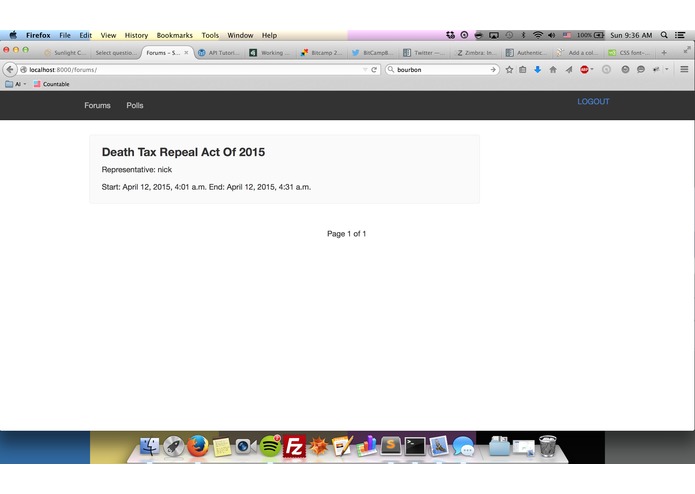The width and height of the screenshot is (695, 494).
Task: Open Spotify from the dock
Action: 270,446
